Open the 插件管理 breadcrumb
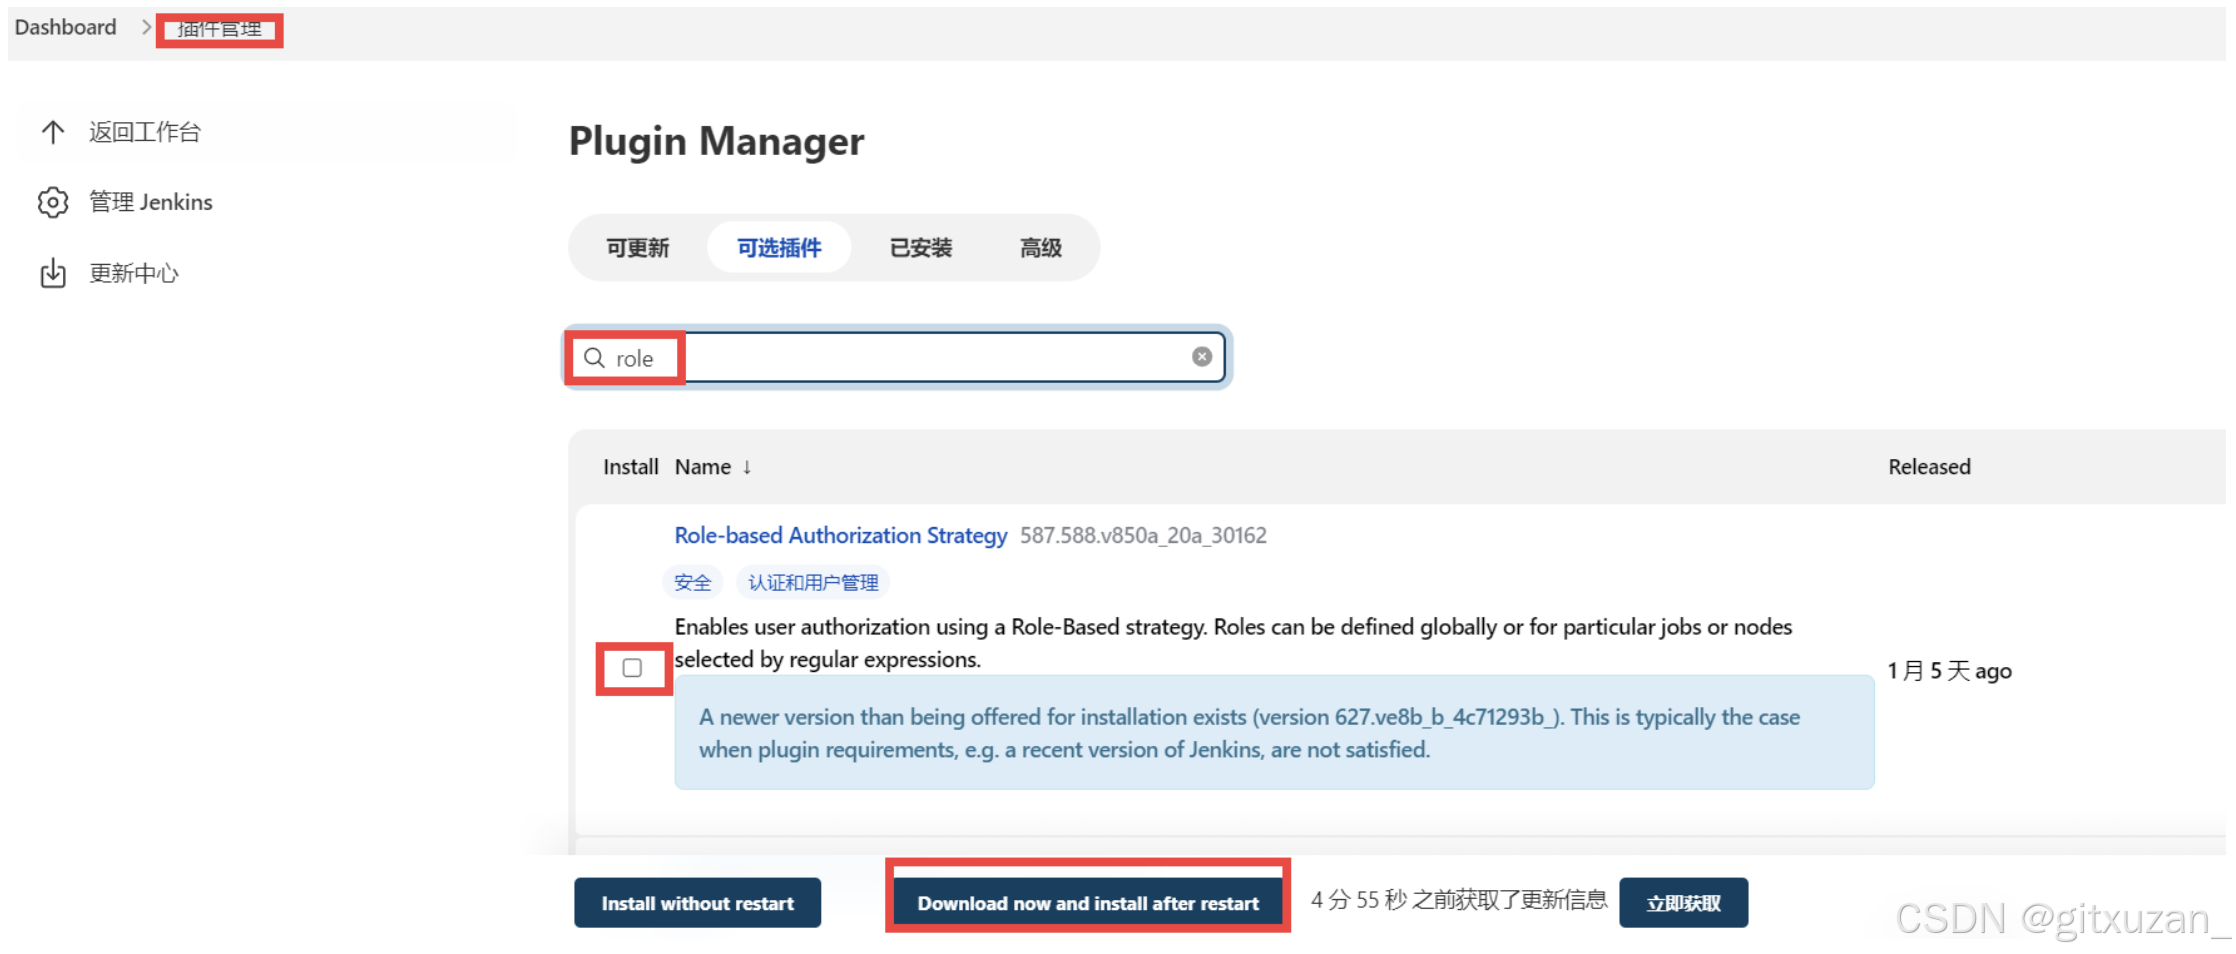 point(220,29)
